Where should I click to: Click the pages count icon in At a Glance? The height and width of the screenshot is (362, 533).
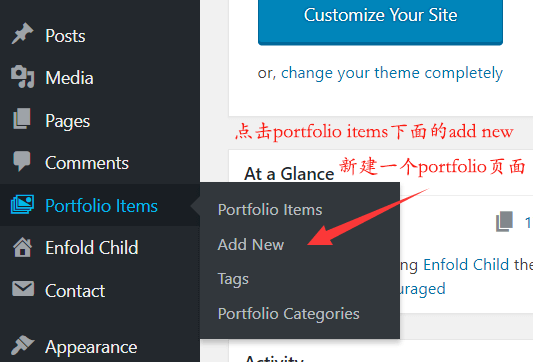pos(504,222)
